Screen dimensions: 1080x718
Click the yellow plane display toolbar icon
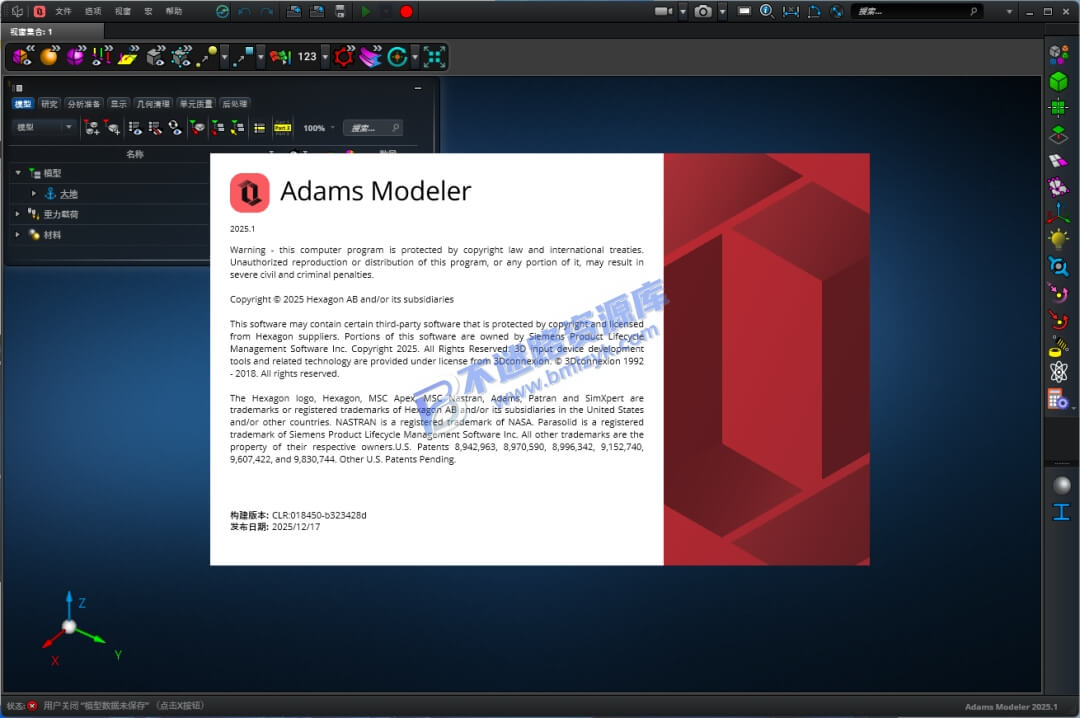(128, 56)
